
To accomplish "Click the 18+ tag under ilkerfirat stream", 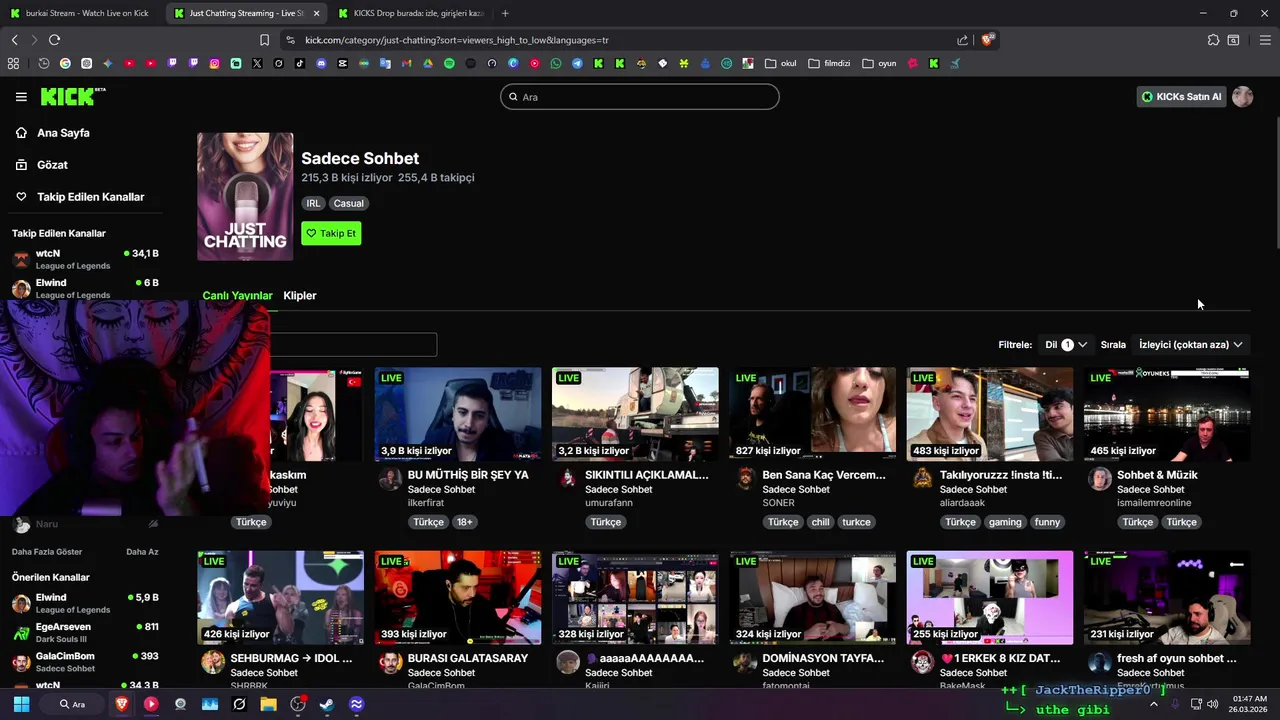I will point(464,522).
